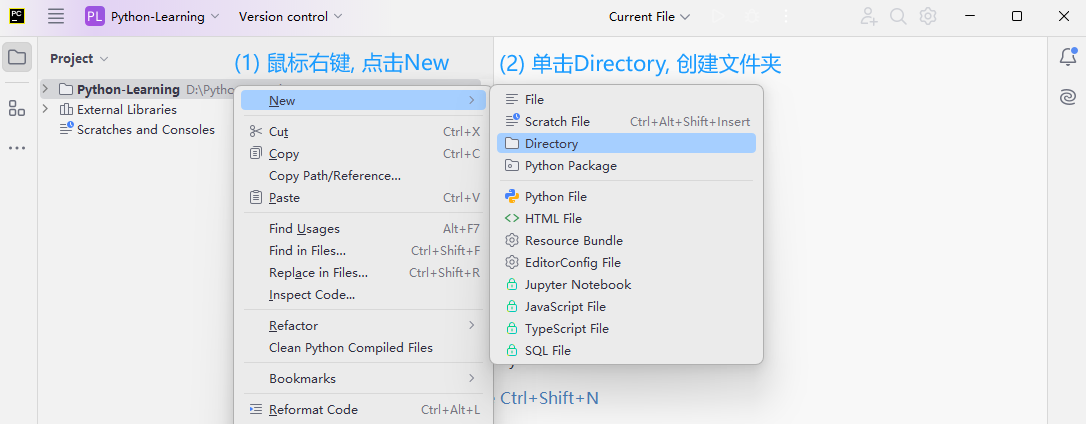Open the AI Assistant swirl icon
The height and width of the screenshot is (424, 1086).
[1068, 97]
